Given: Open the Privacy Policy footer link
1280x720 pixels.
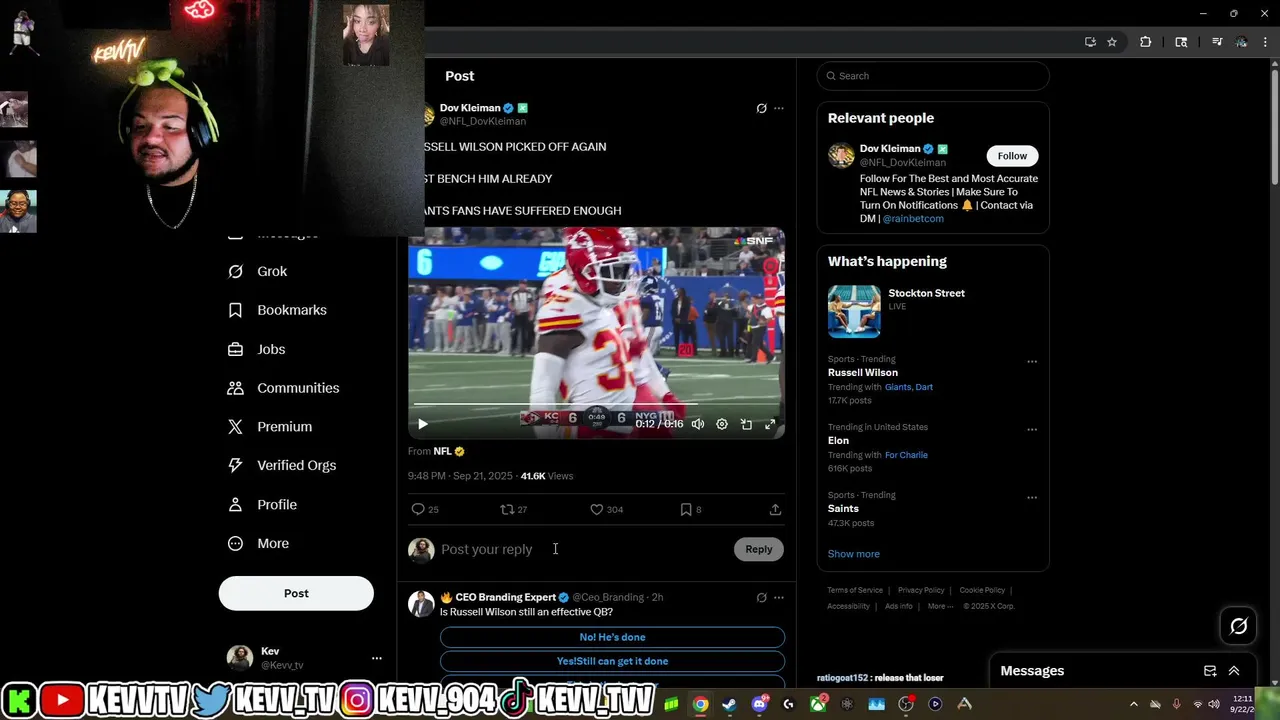Looking at the screenshot, I should (921, 590).
